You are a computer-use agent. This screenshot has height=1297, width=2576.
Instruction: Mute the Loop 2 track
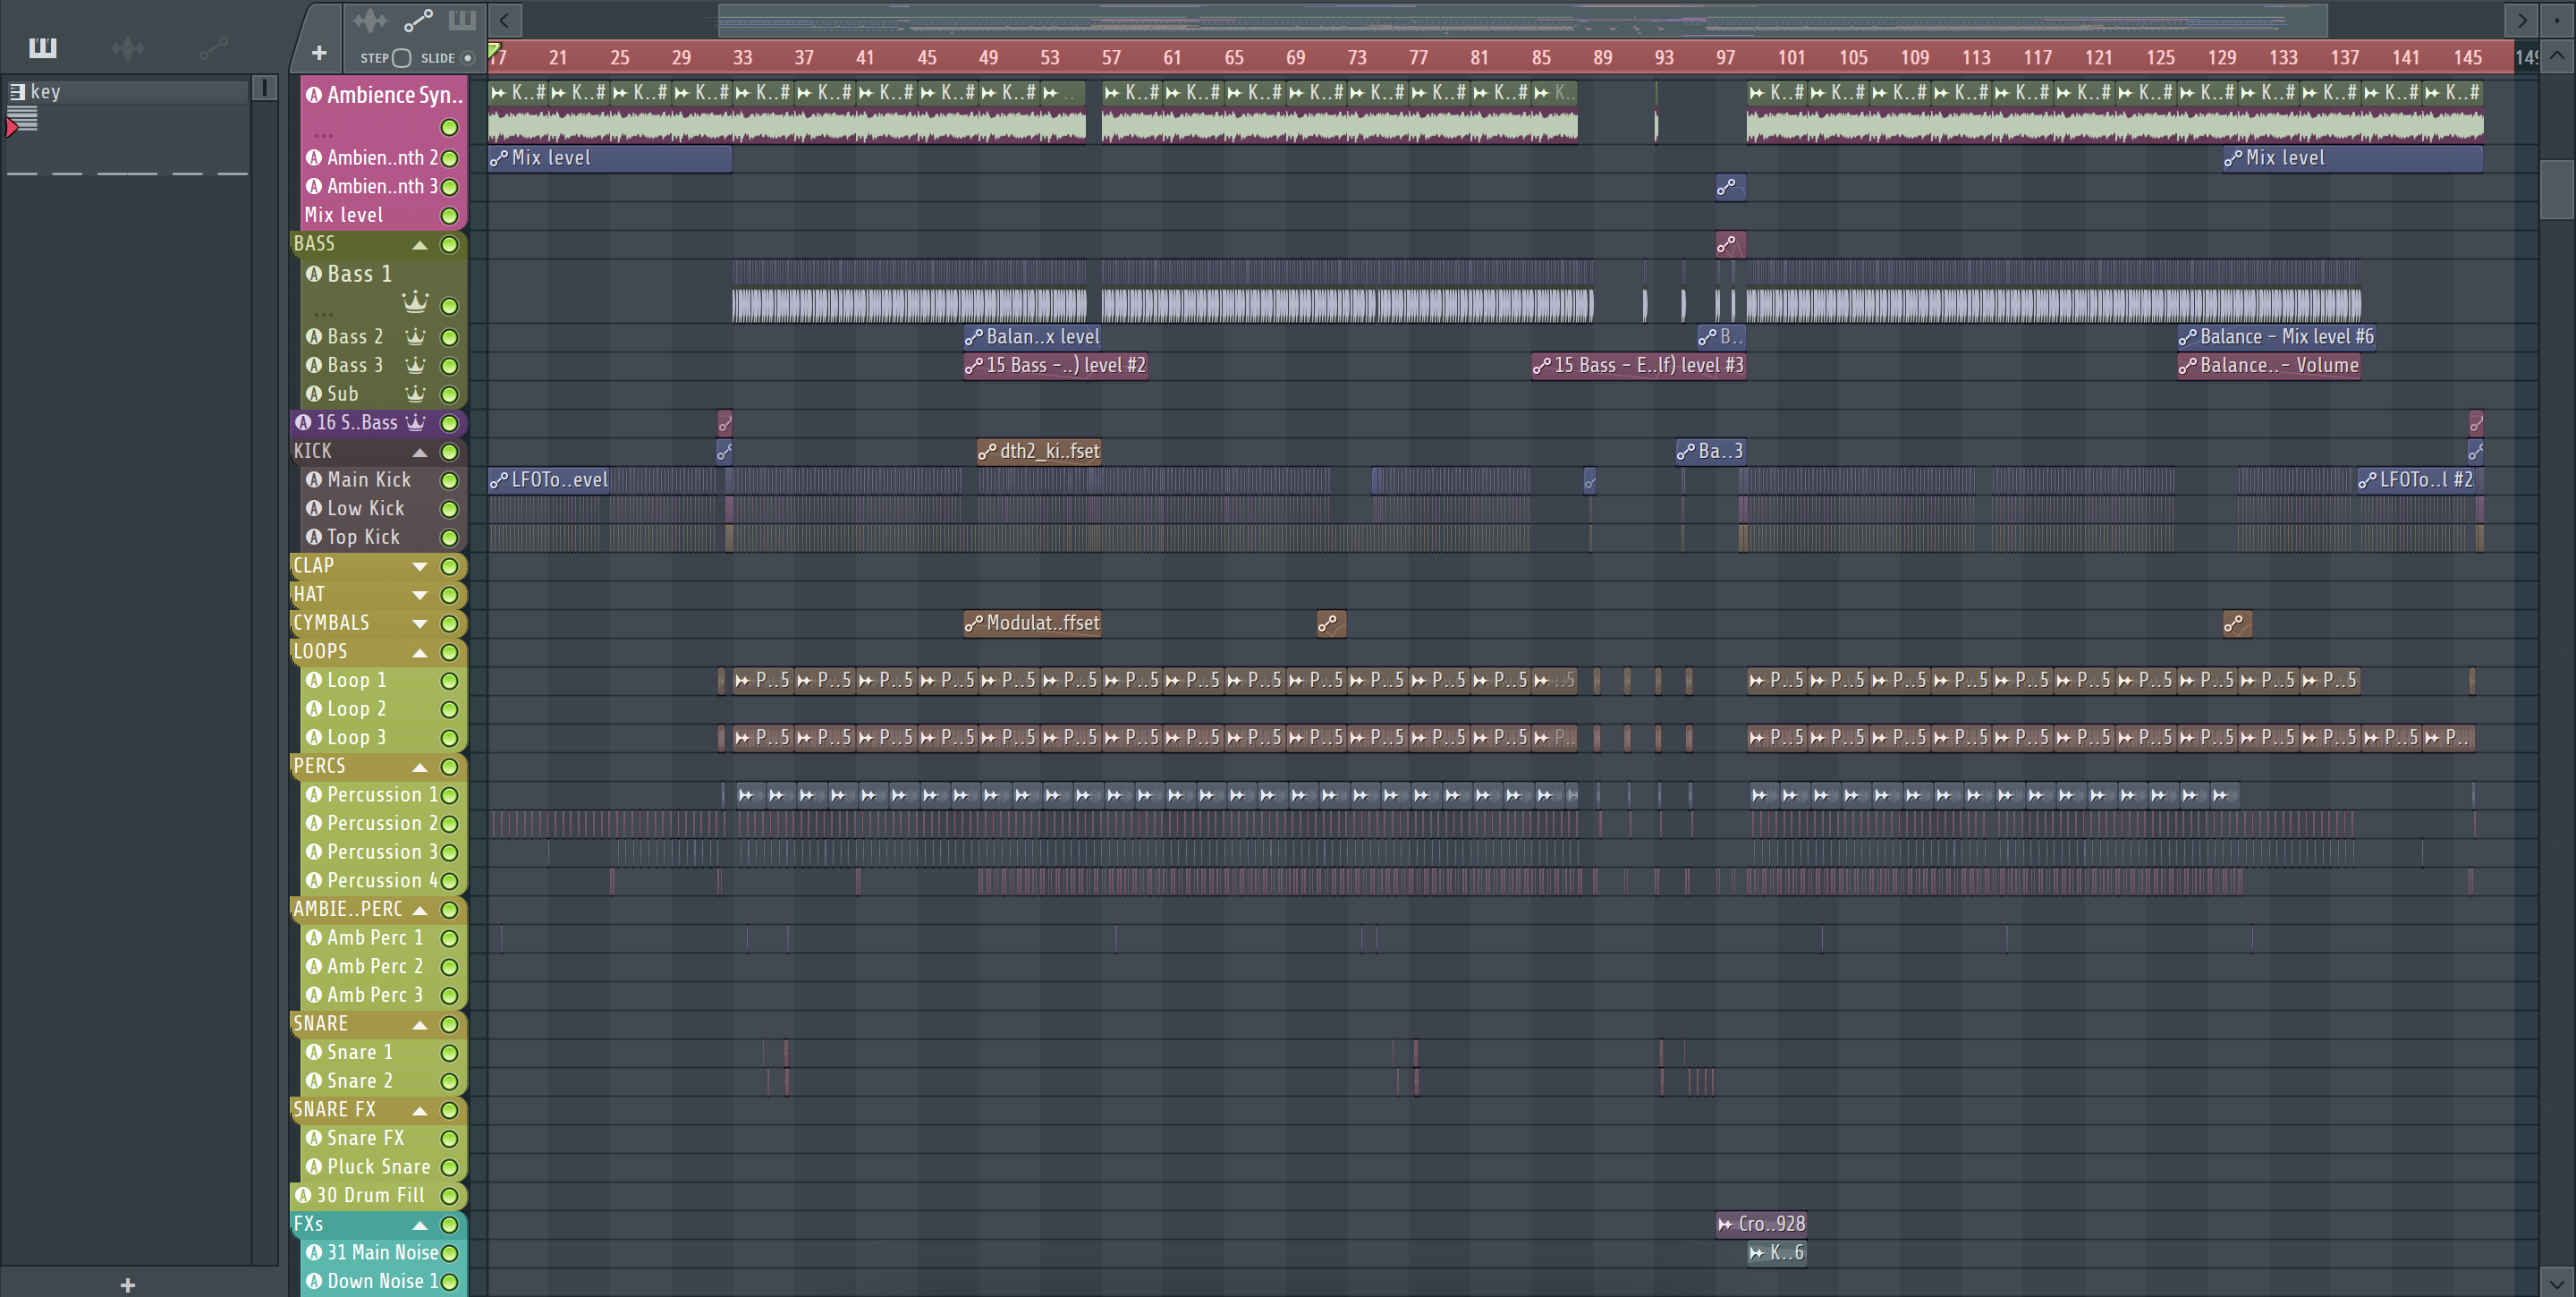tap(450, 710)
